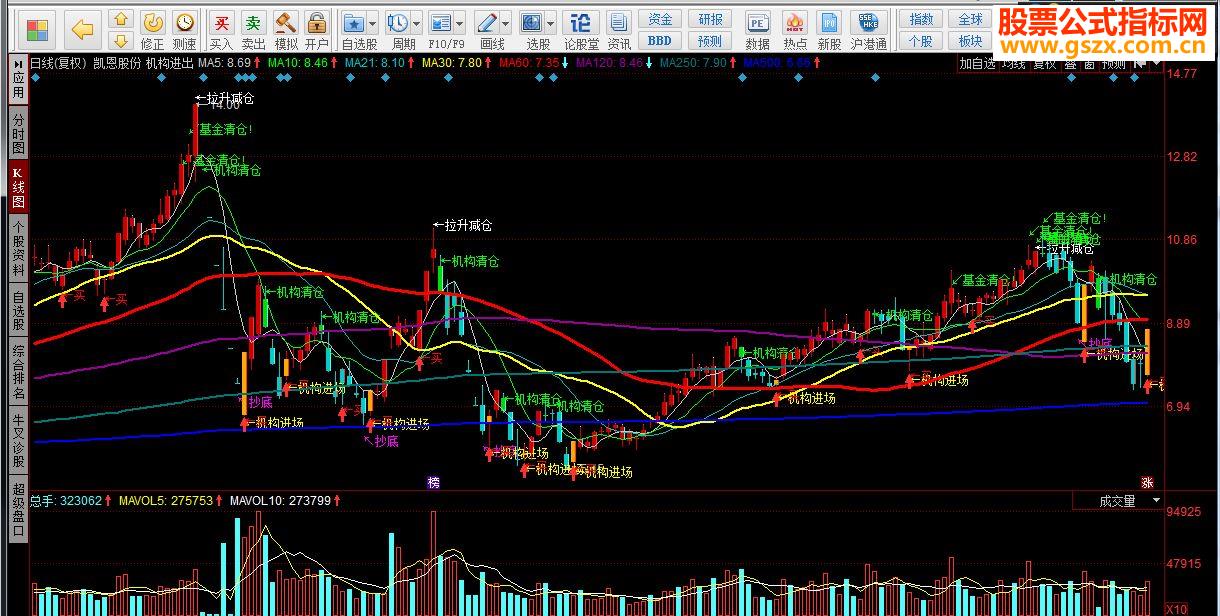Expand the 自选股 dropdown arrow
1220x616 pixels.
click(372, 22)
